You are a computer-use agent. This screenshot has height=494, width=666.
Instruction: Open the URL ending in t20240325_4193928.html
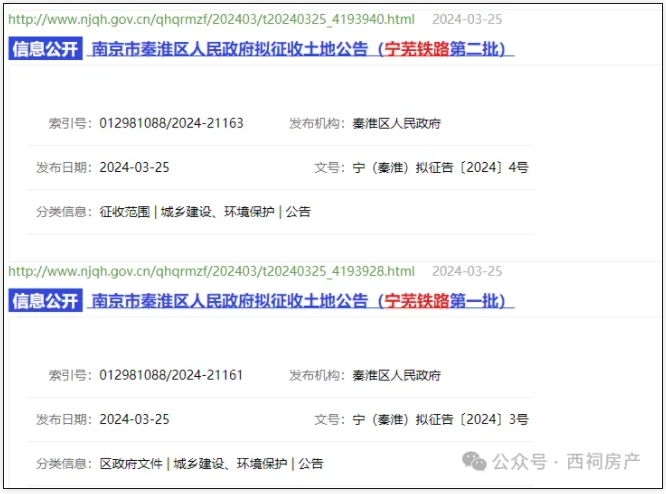(211, 271)
